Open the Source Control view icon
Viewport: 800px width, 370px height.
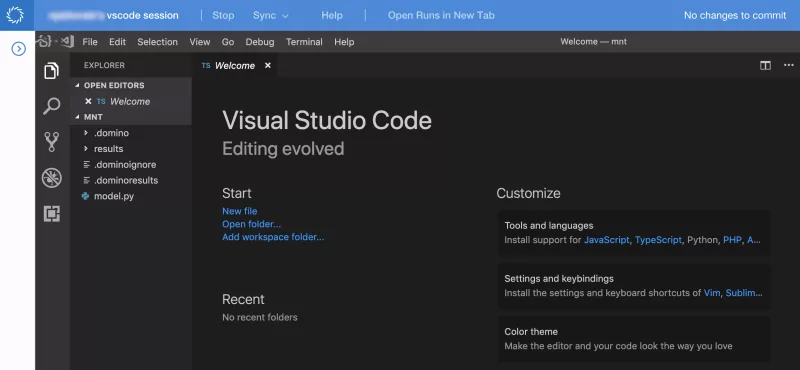pos(52,142)
